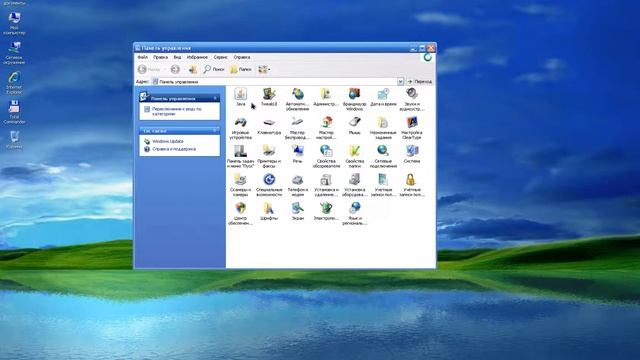Collapse the См. также side panel
The height and width of the screenshot is (360, 640).
(215, 131)
